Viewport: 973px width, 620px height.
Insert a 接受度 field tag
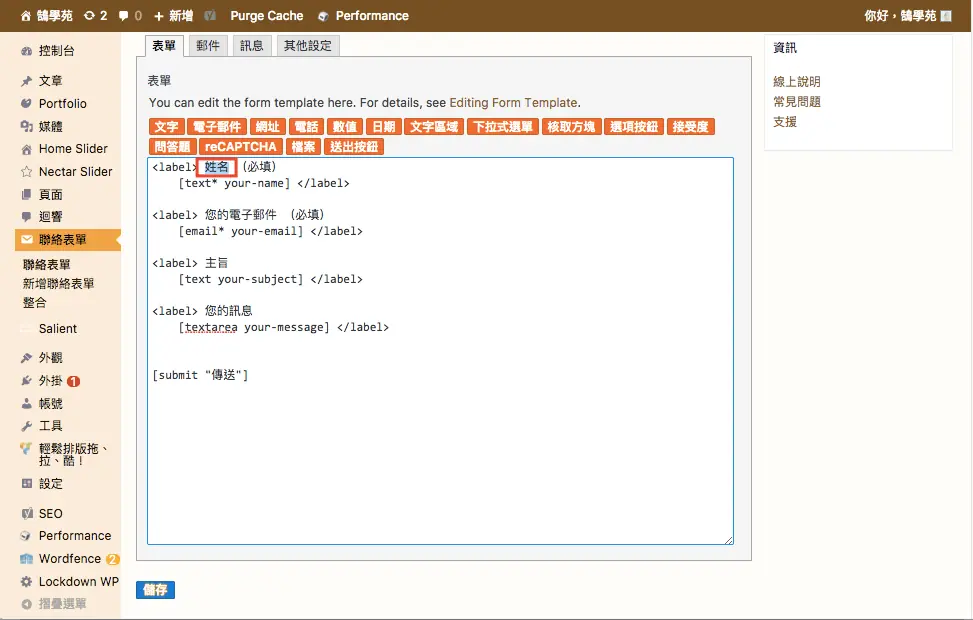(x=691, y=127)
